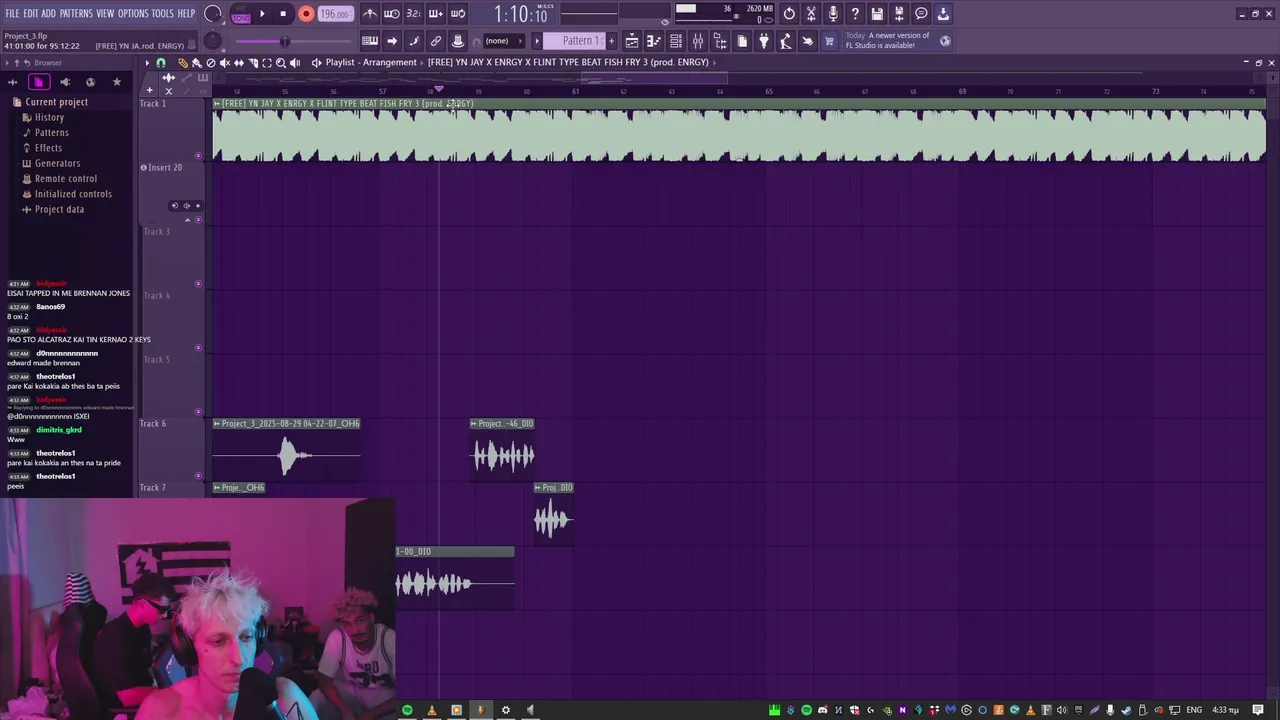Toggle typing keyboard to piano icon
The height and width of the screenshot is (720, 1280).
pos(370,41)
